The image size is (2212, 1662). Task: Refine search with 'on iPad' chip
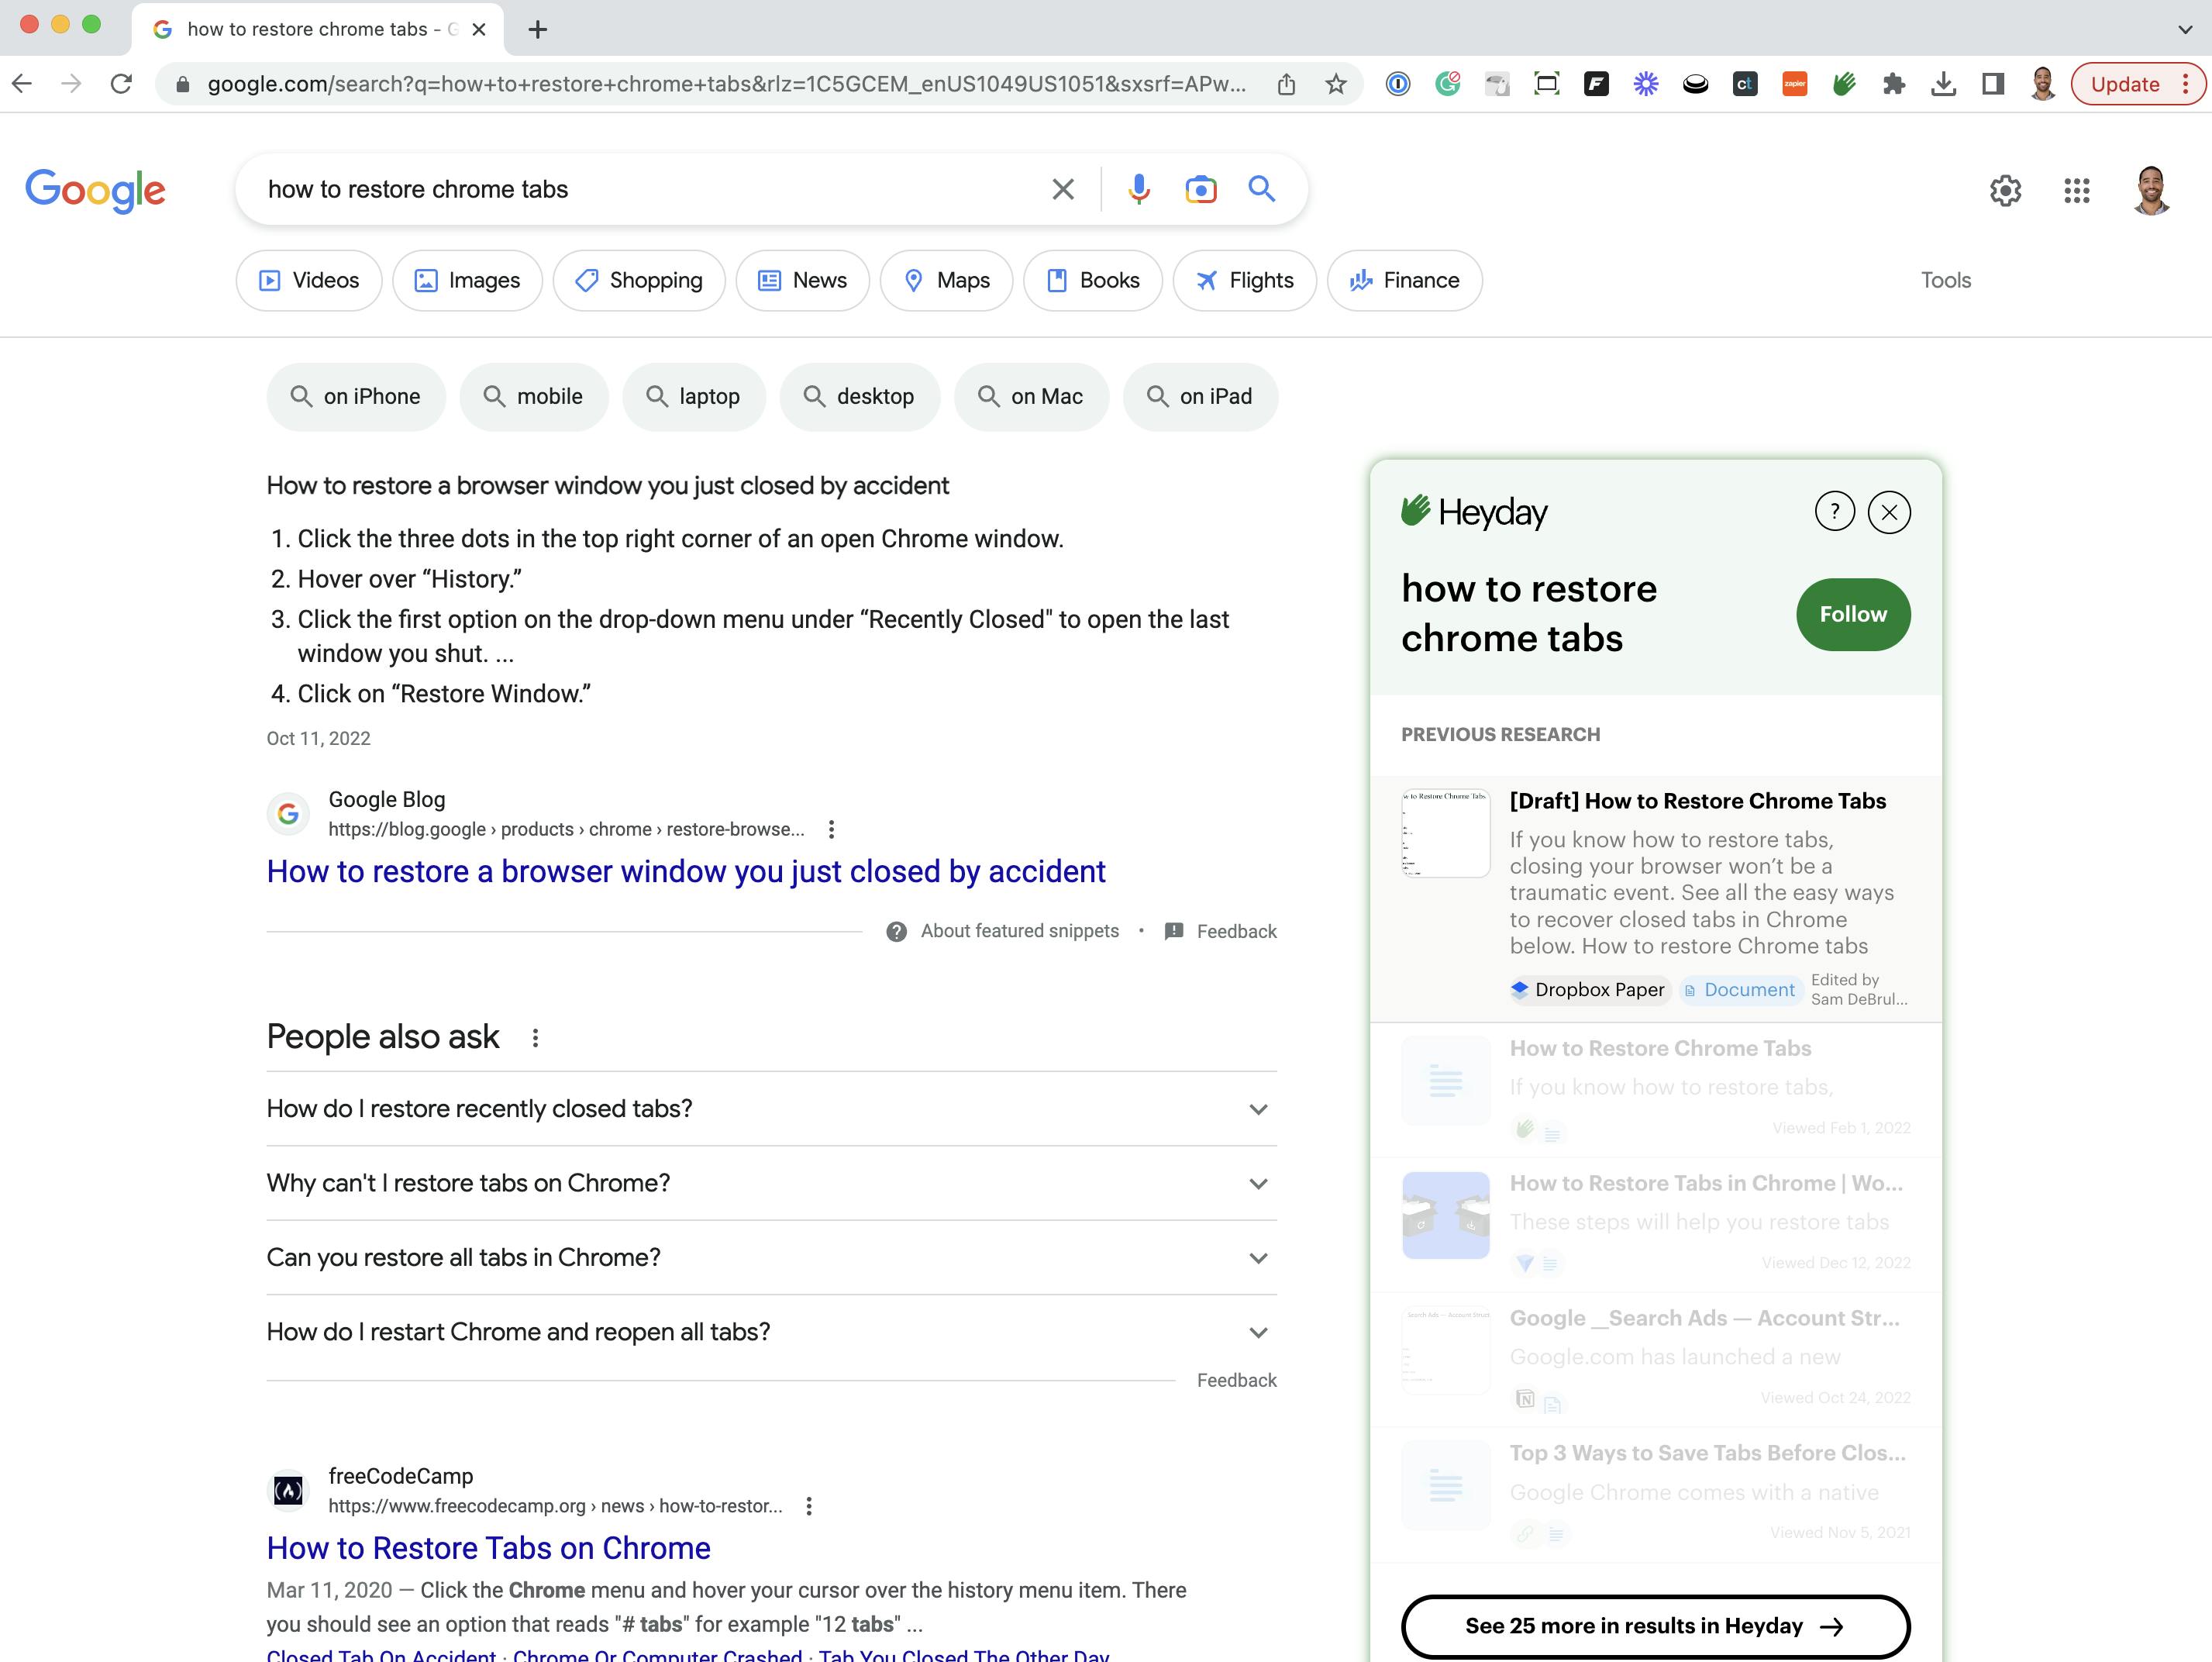click(1200, 397)
